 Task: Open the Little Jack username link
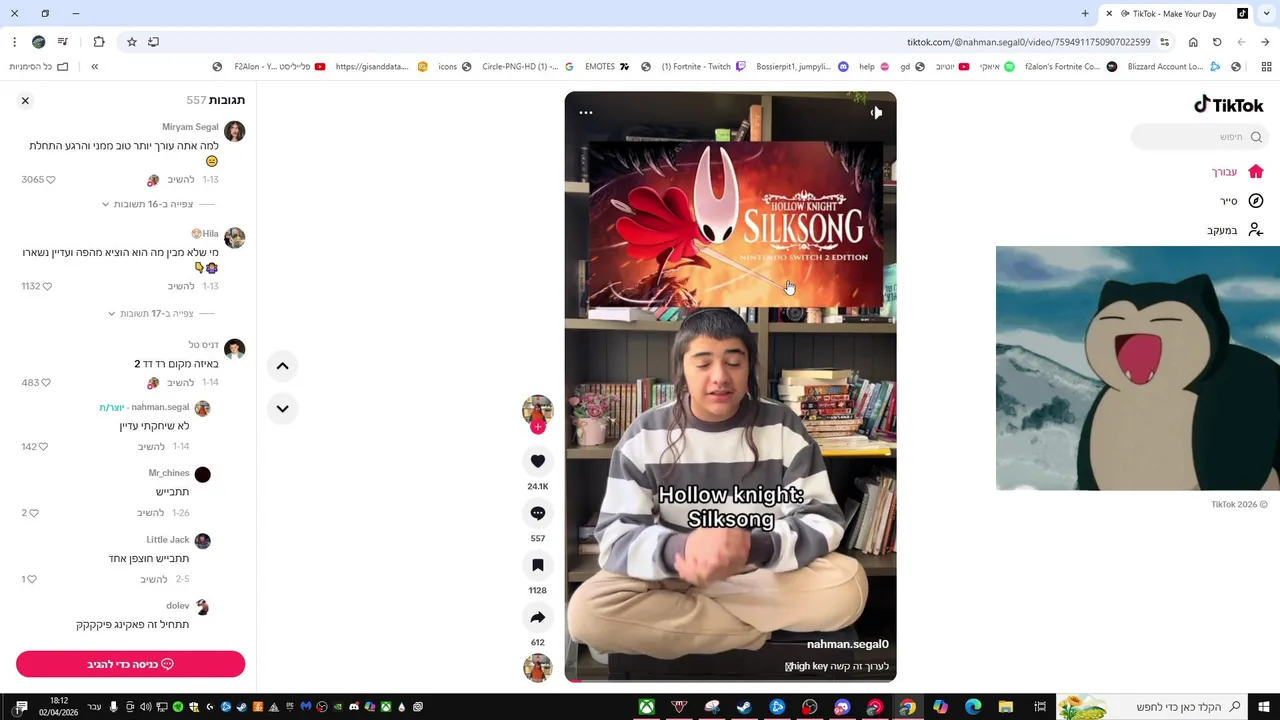168,540
